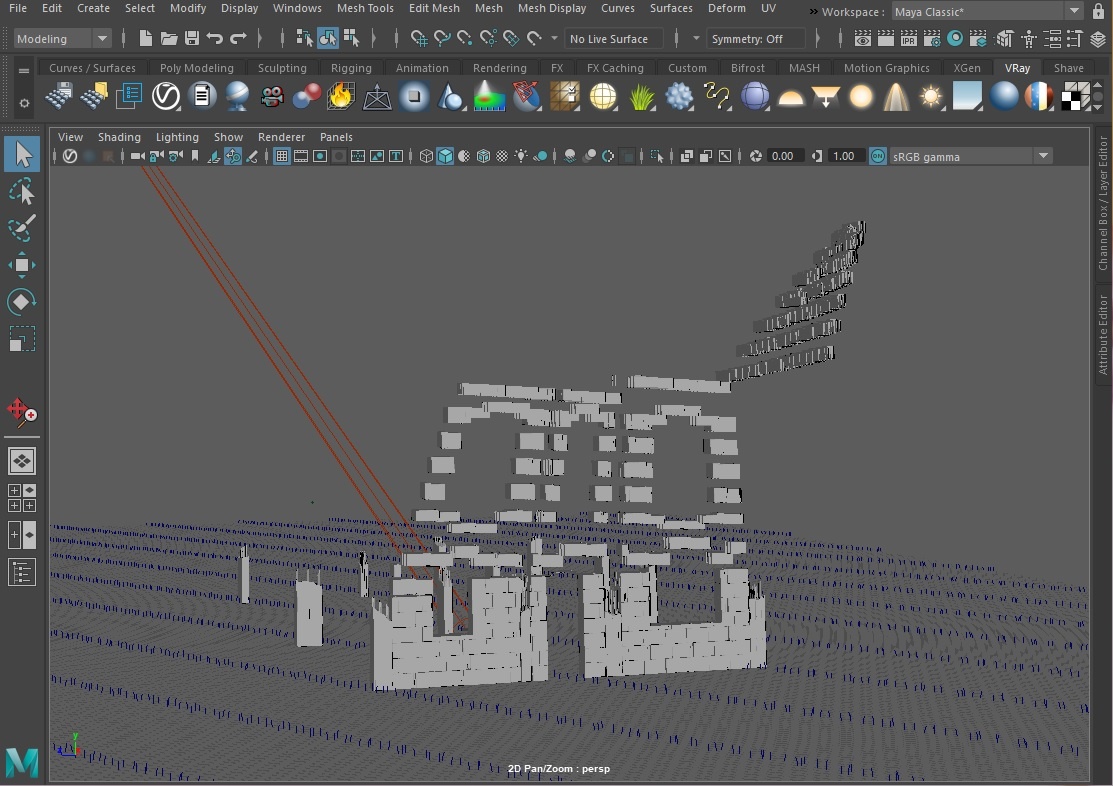
Task: Open shelf settings gear menu
Action: click(24, 104)
